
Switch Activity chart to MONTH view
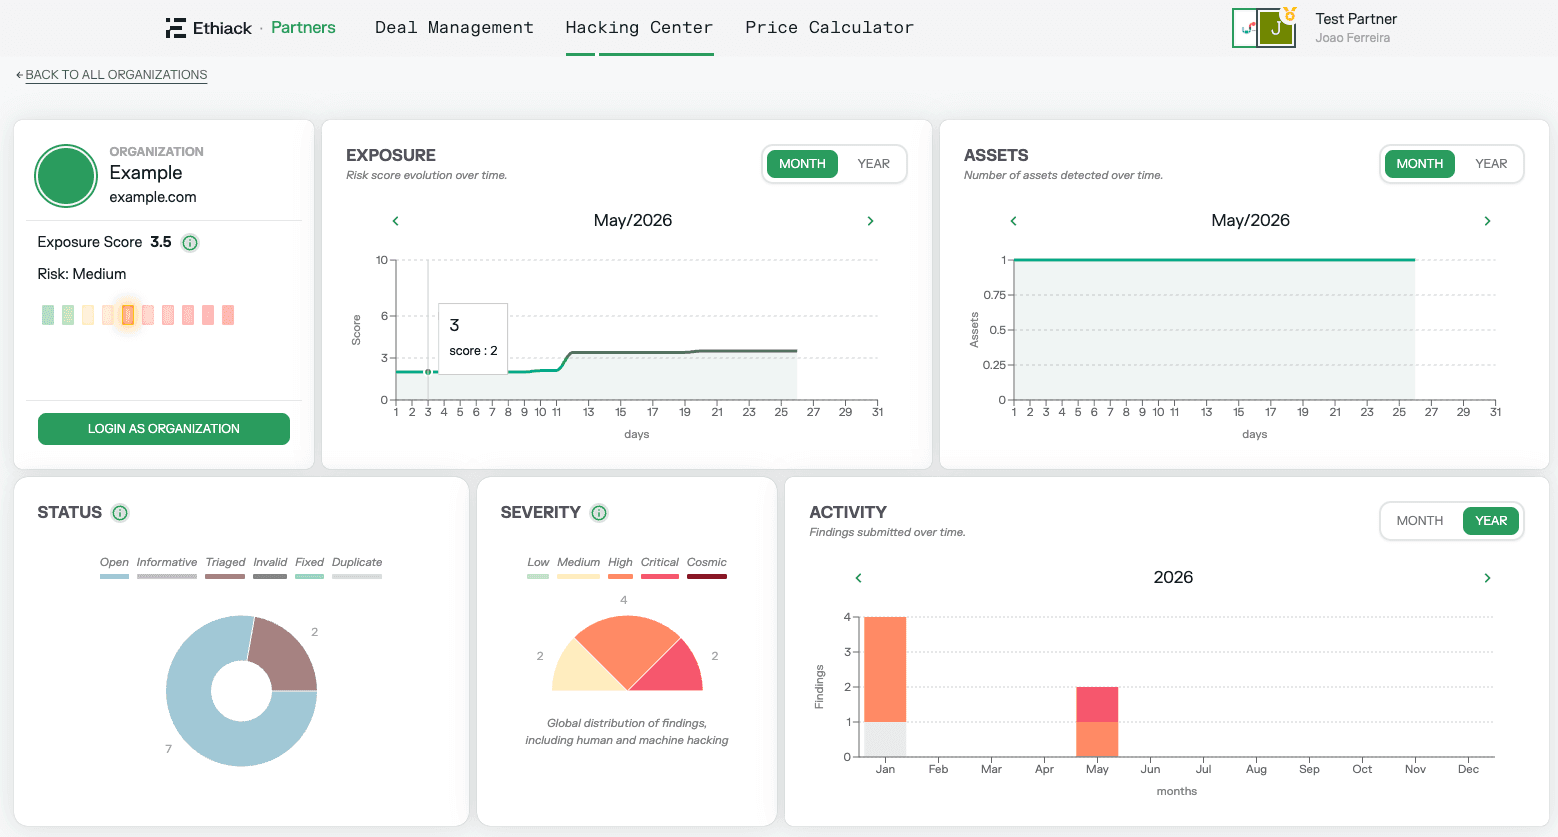click(1420, 521)
